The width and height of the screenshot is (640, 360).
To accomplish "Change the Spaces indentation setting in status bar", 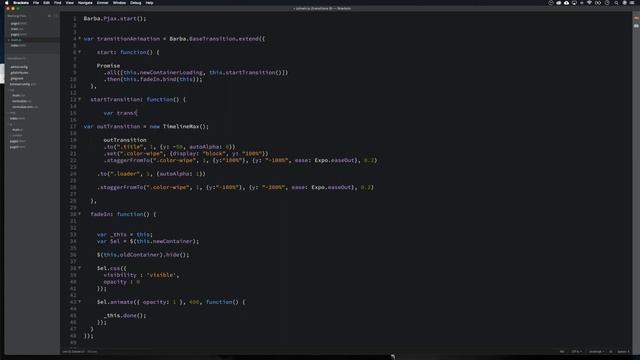I will pyautogui.click(x=623, y=351).
